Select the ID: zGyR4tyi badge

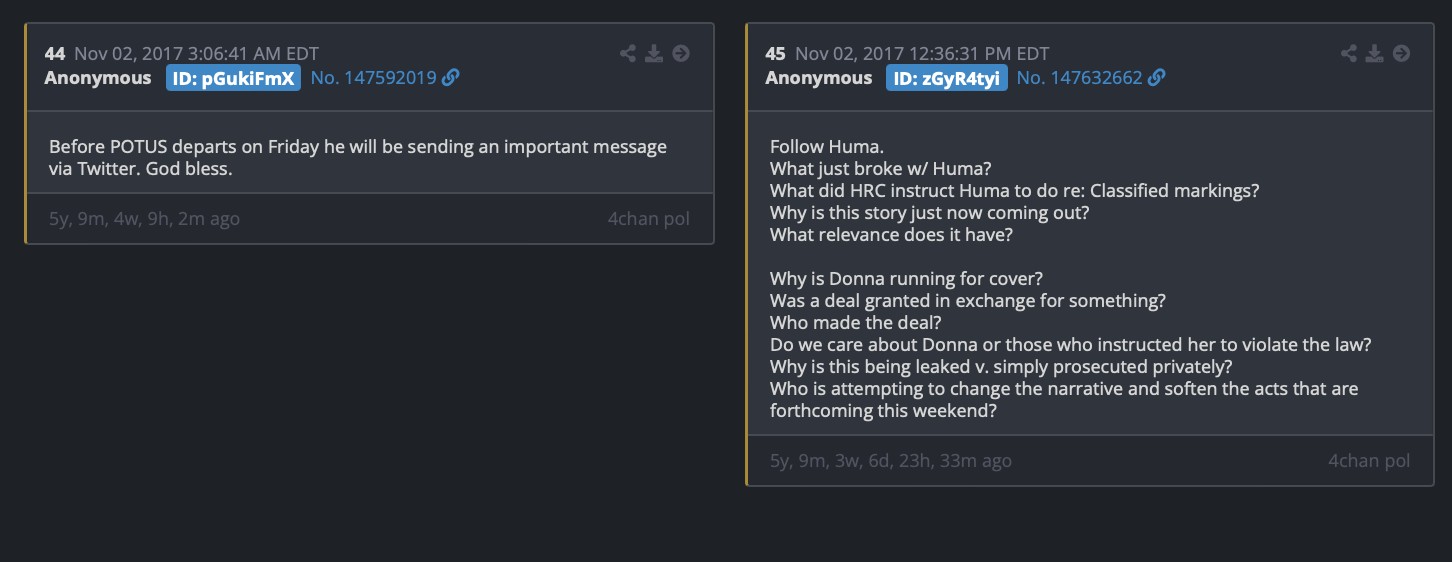[947, 78]
